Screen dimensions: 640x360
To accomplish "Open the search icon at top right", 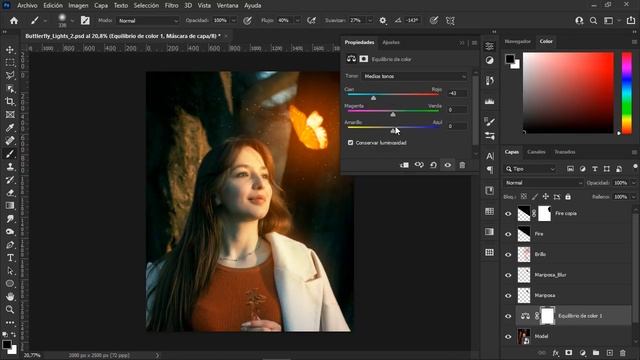I will (x=593, y=20).
